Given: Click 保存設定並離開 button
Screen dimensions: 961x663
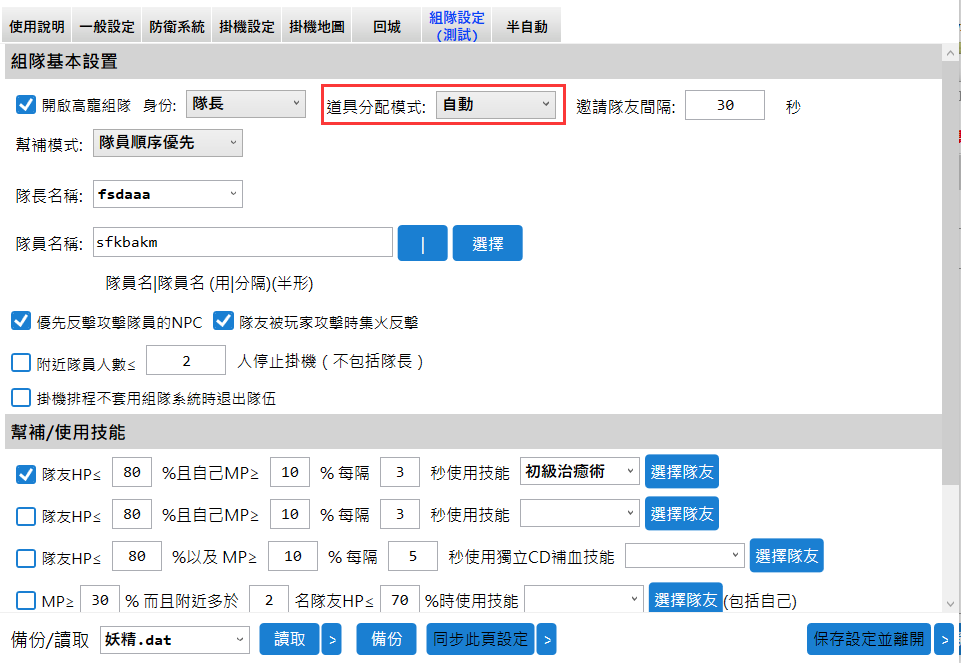Looking at the screenshot, I should 868,639.
